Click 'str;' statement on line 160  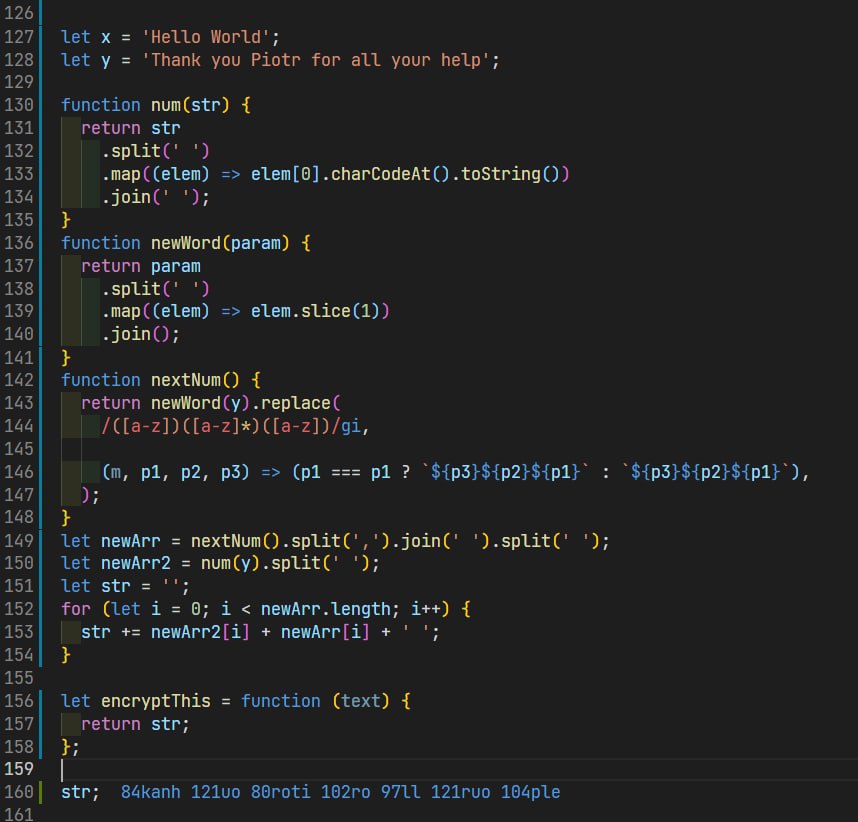[x=80, y=792]
